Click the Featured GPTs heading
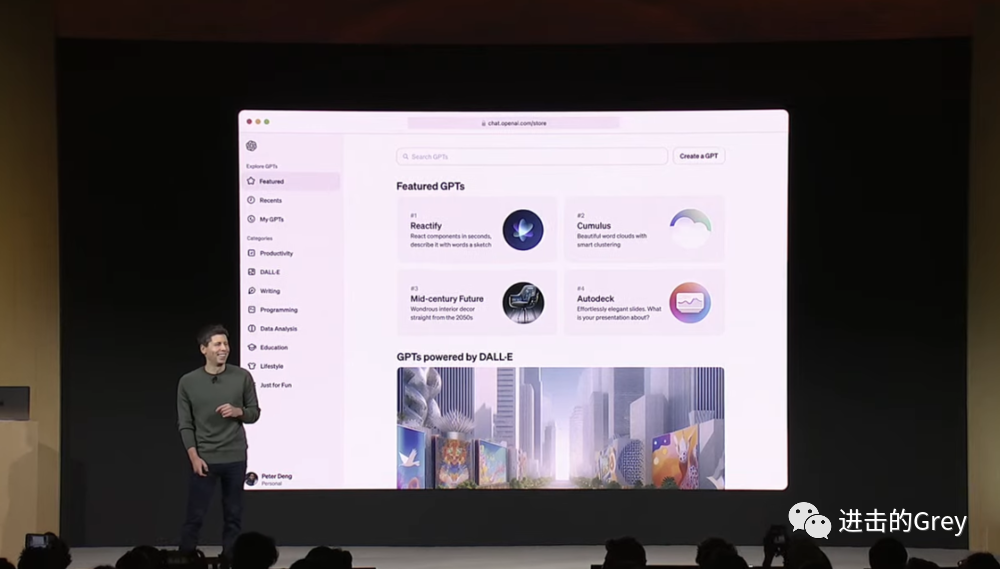This screenshot has height=569, width=1000. point(430,186)
